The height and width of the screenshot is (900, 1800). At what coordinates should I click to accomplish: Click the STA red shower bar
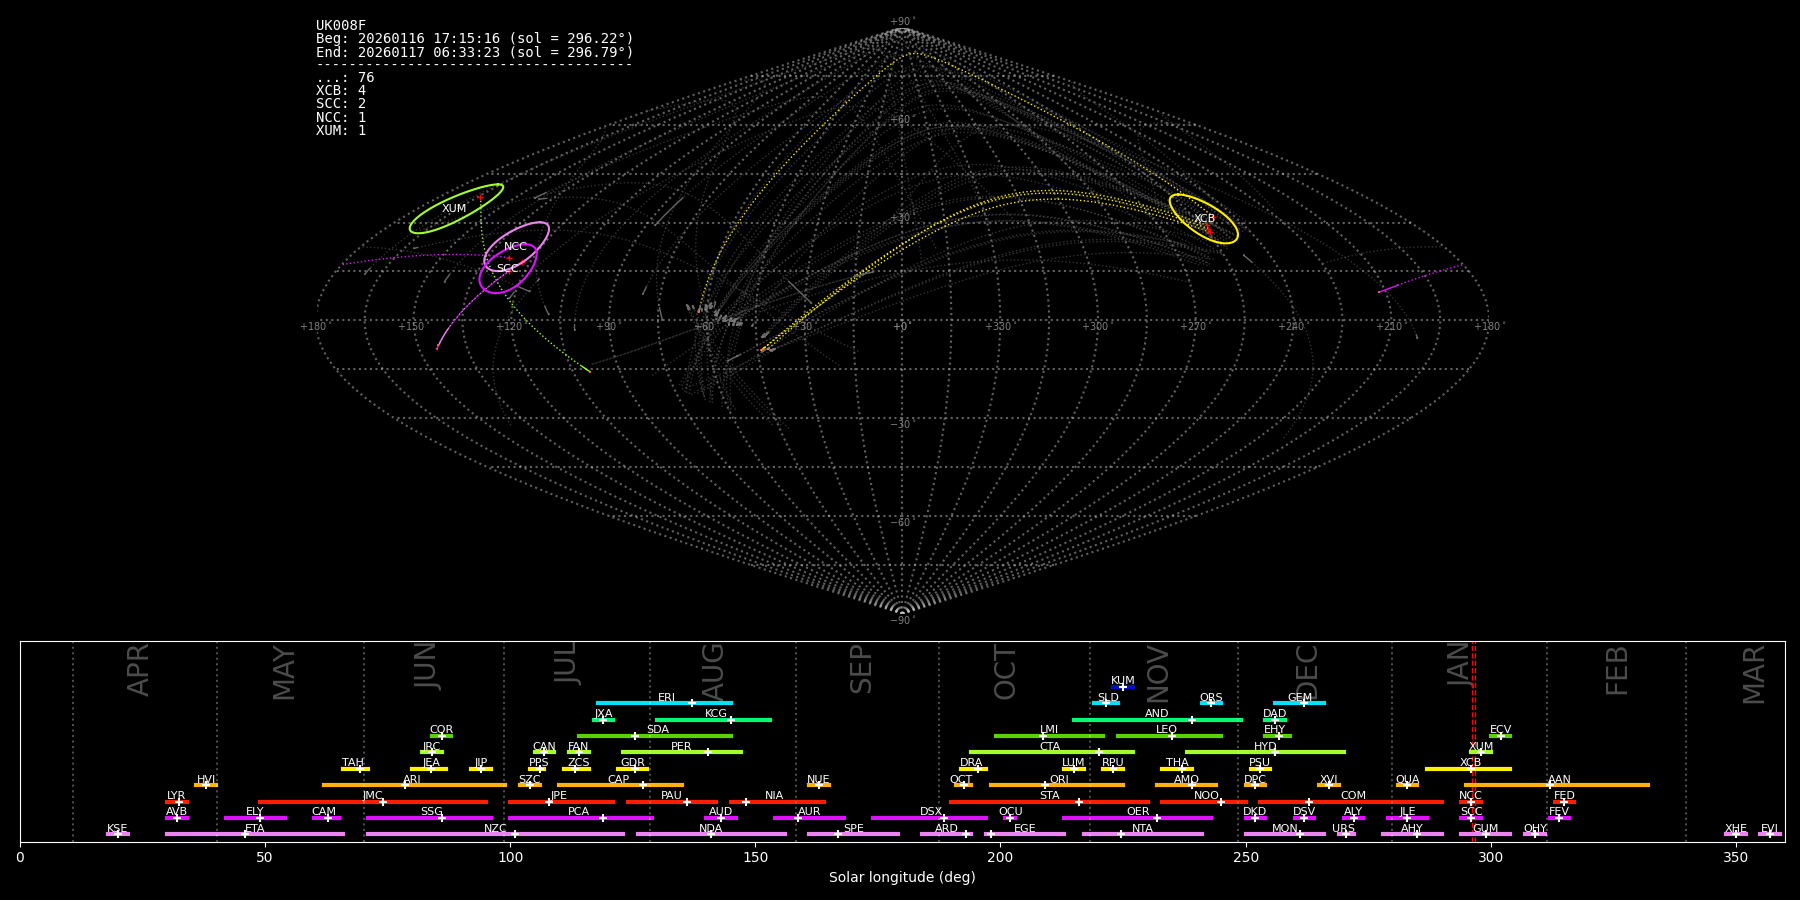tap(1049, 802)
